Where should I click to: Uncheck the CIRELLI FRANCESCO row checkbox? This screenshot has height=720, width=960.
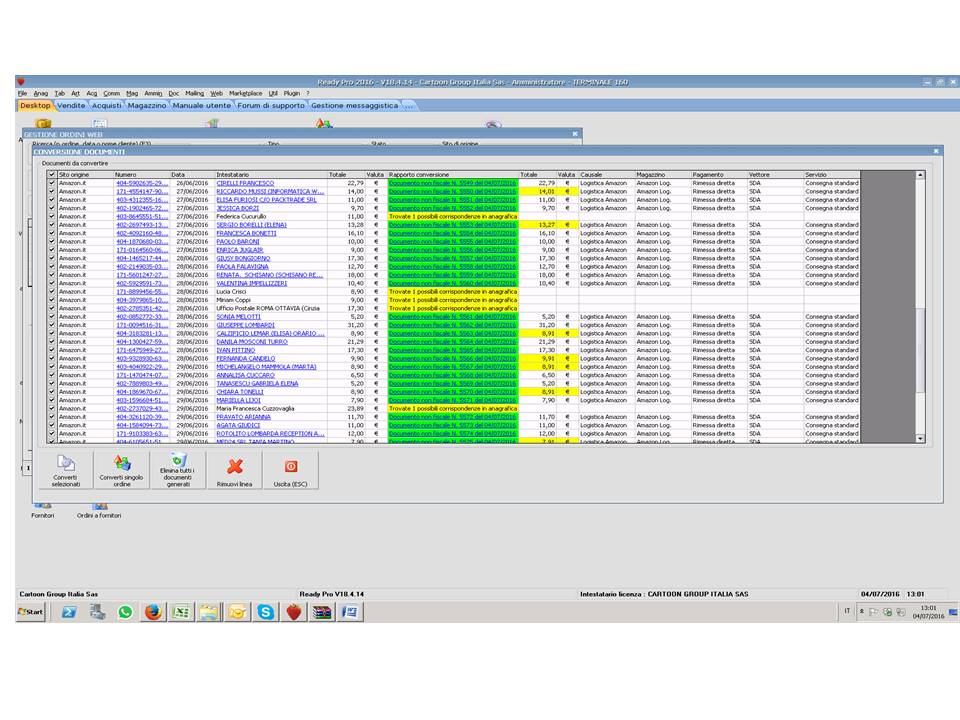tap(51, 183)
